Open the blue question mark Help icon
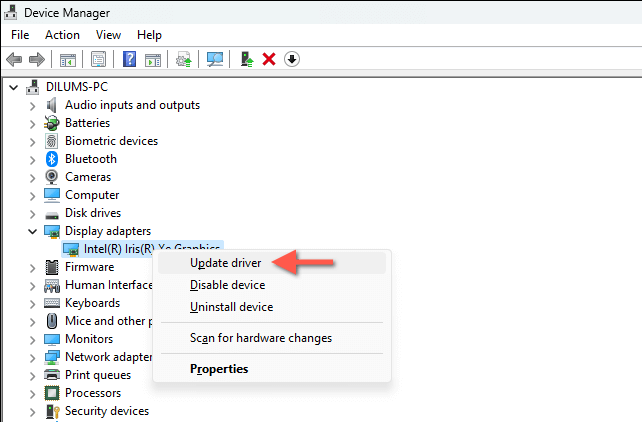Viewport: 642px width, 422px height. [x=129, y=59]
